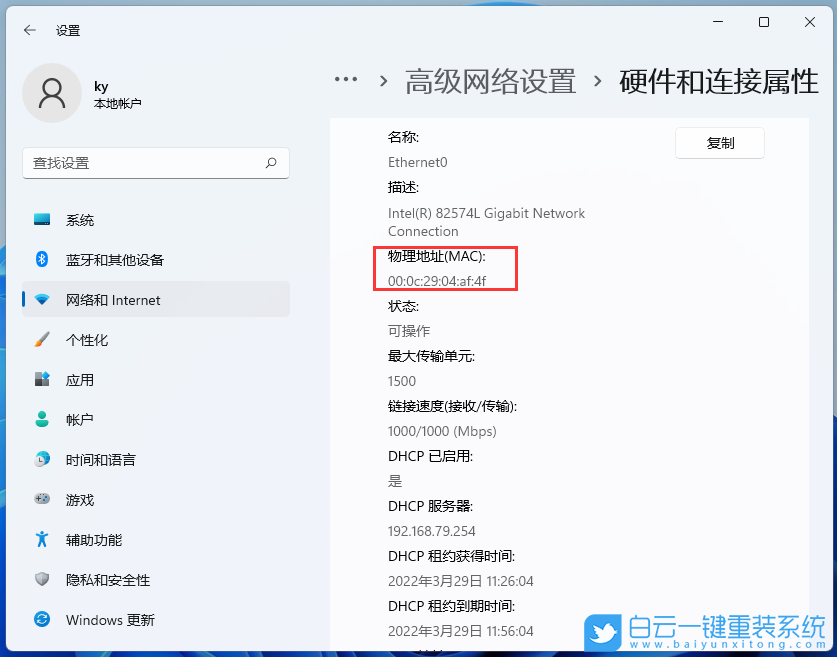Go back using the arrow button
The height and width of the screenshot is (657, 837).
coord(27,30)
